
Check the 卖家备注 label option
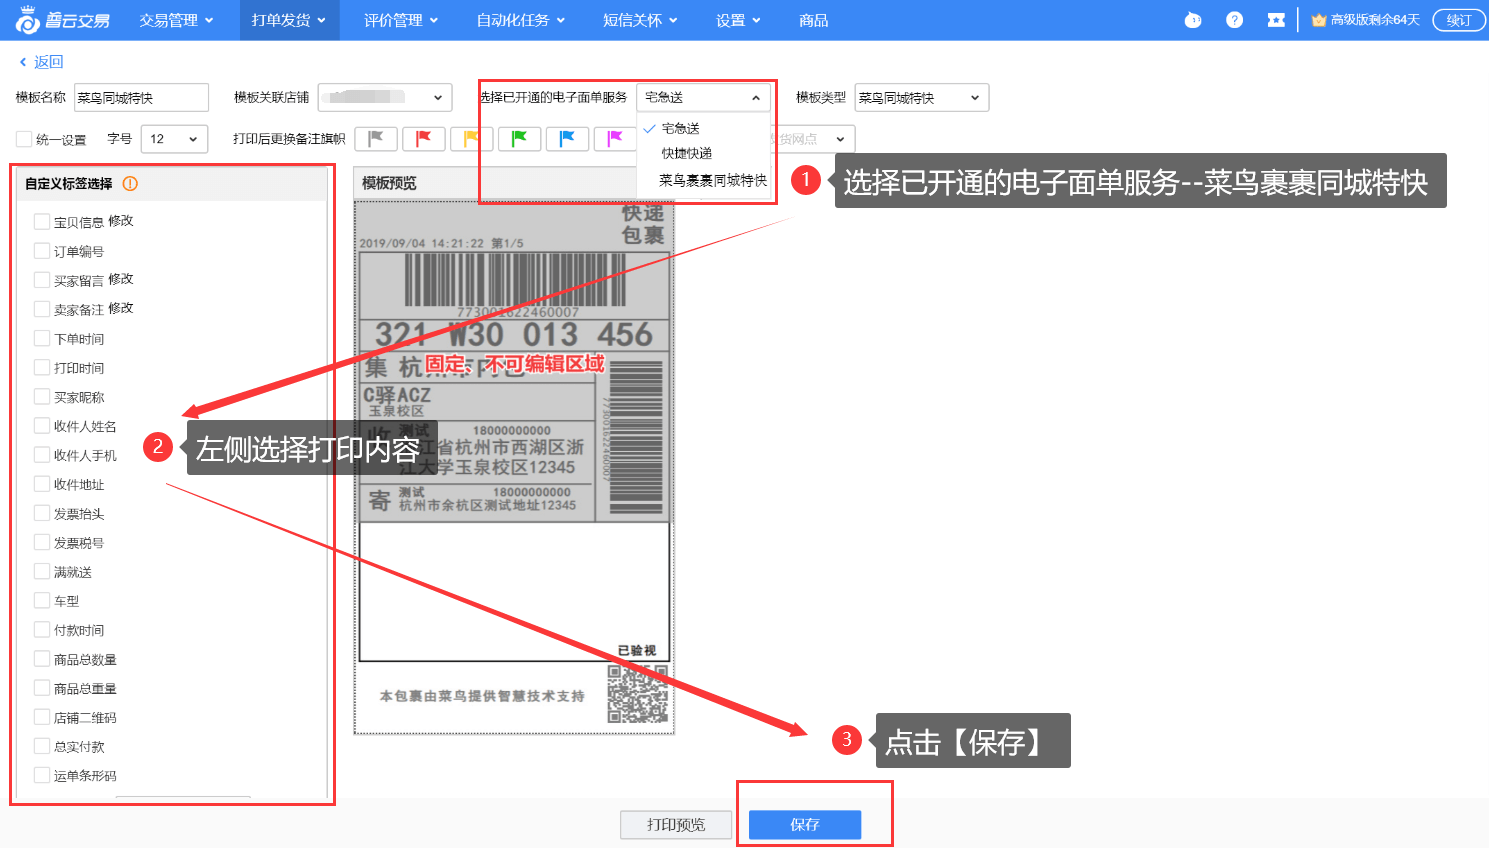coord(42,309)
